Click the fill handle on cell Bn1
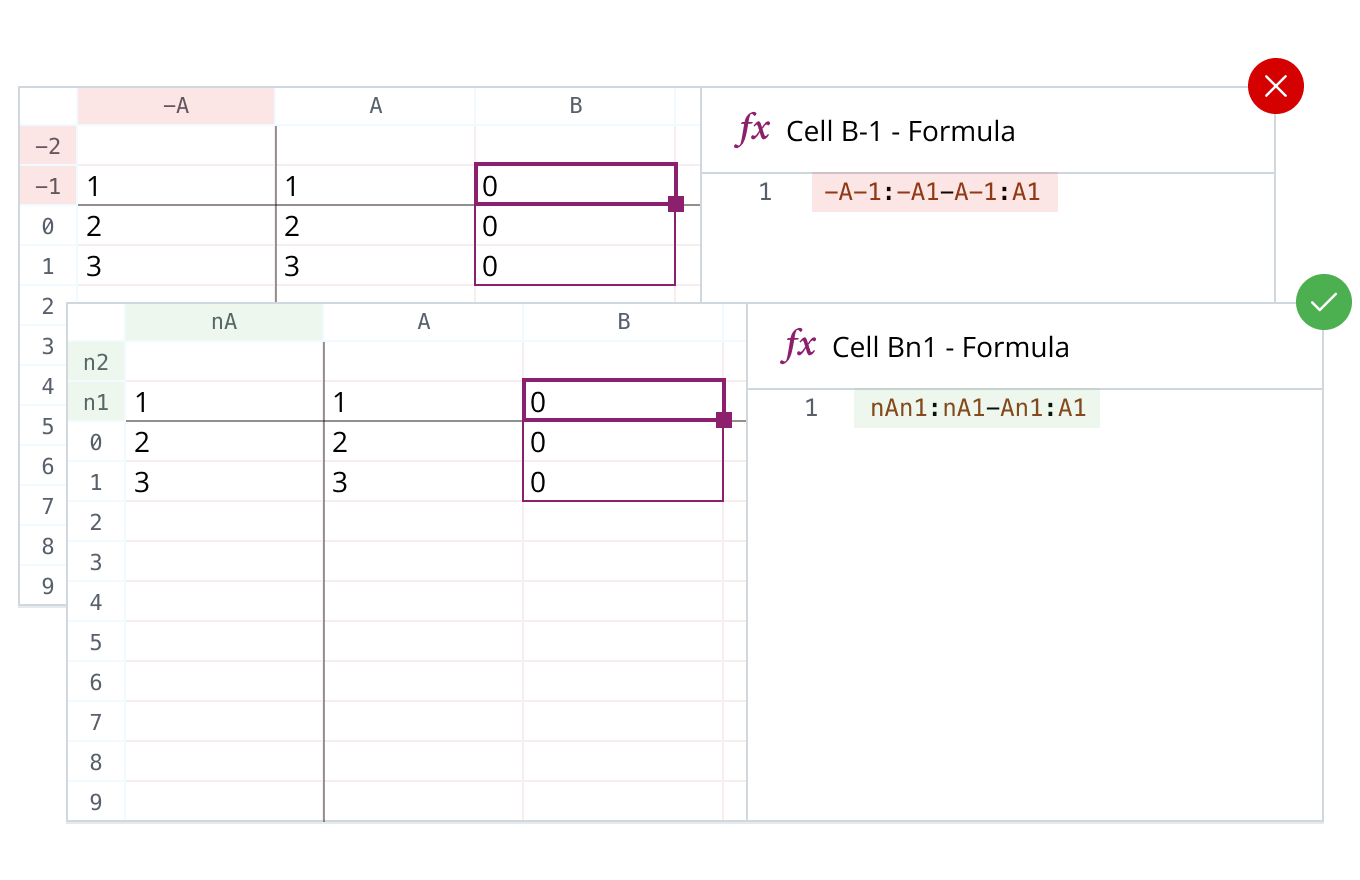This screenshot has width=1360, height=880. pos(724,420)
